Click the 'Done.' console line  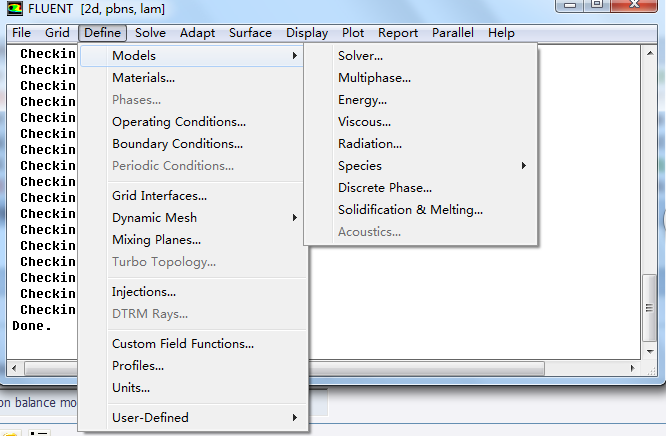pyautogui.click(x=32, y=326)
